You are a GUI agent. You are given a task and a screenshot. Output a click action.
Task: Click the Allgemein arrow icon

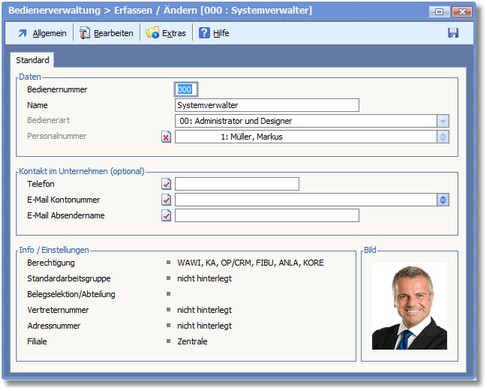[22, 33]
